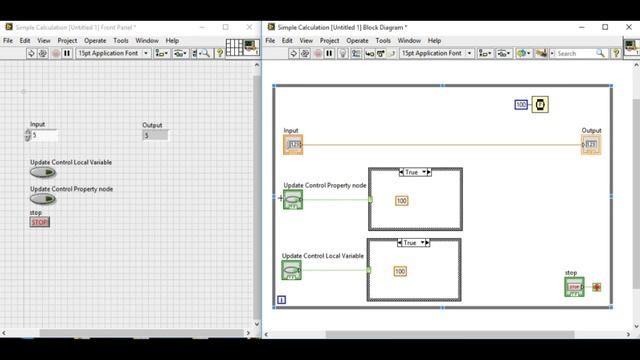Screen dimensions: 640x360
Task: Click the connector pane grid icon
Action: (x=234, y=47)
